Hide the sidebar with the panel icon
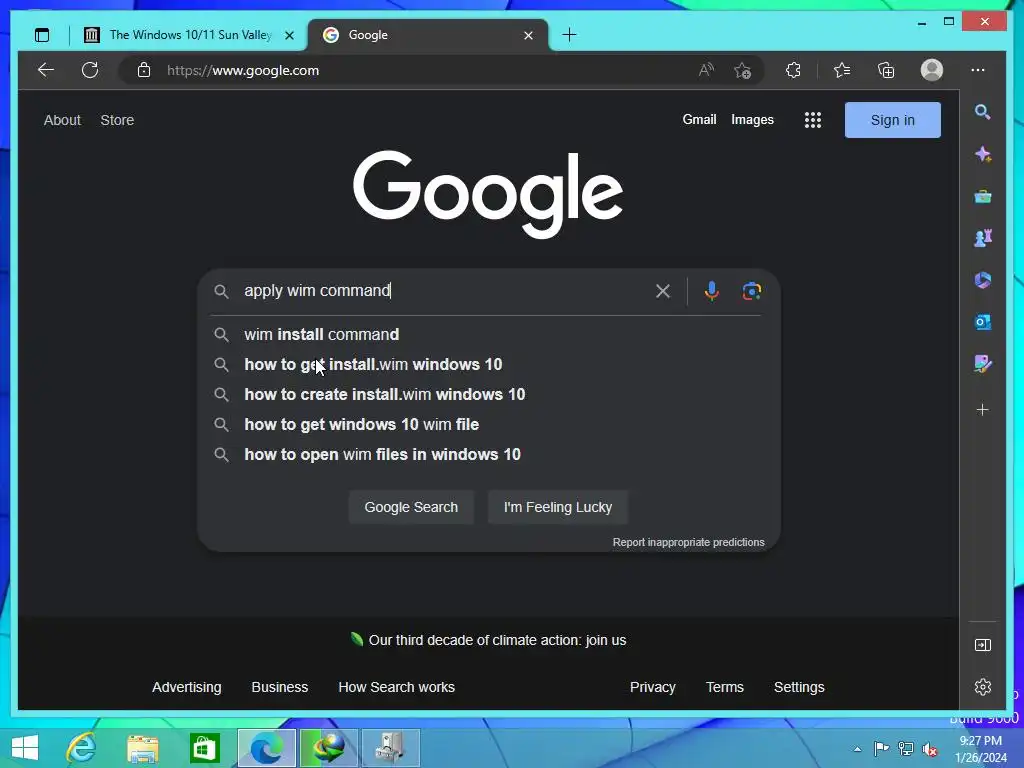1024x768 pixels. (x=983, y=645)
